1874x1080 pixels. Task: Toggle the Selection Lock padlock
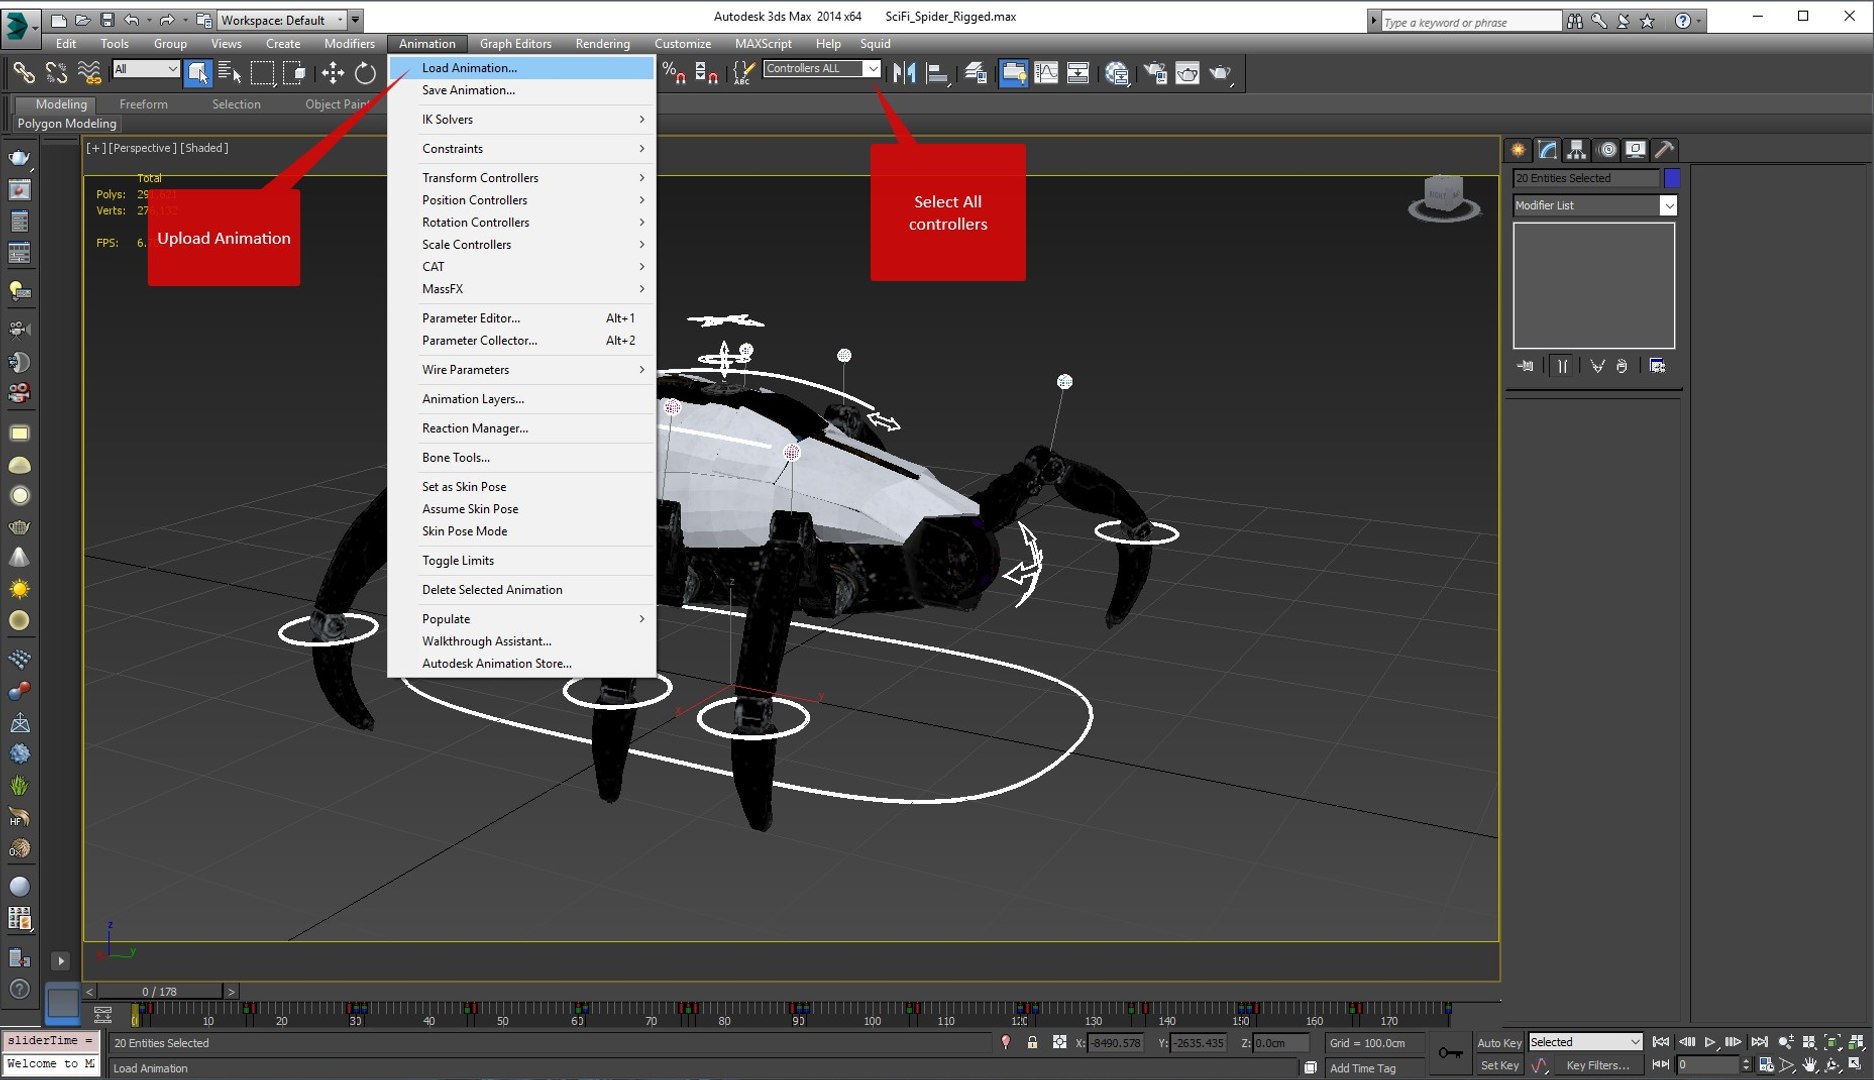point(1032,1042)
